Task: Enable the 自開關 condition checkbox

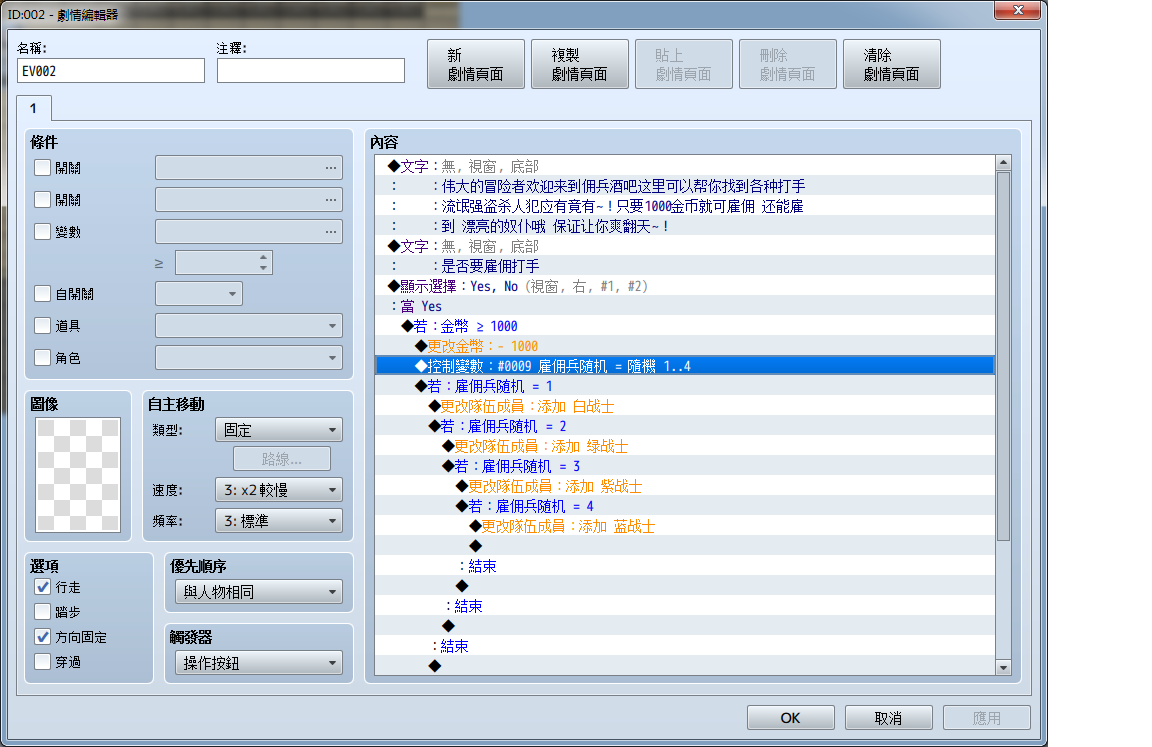Action: click(x=43, y=294)
